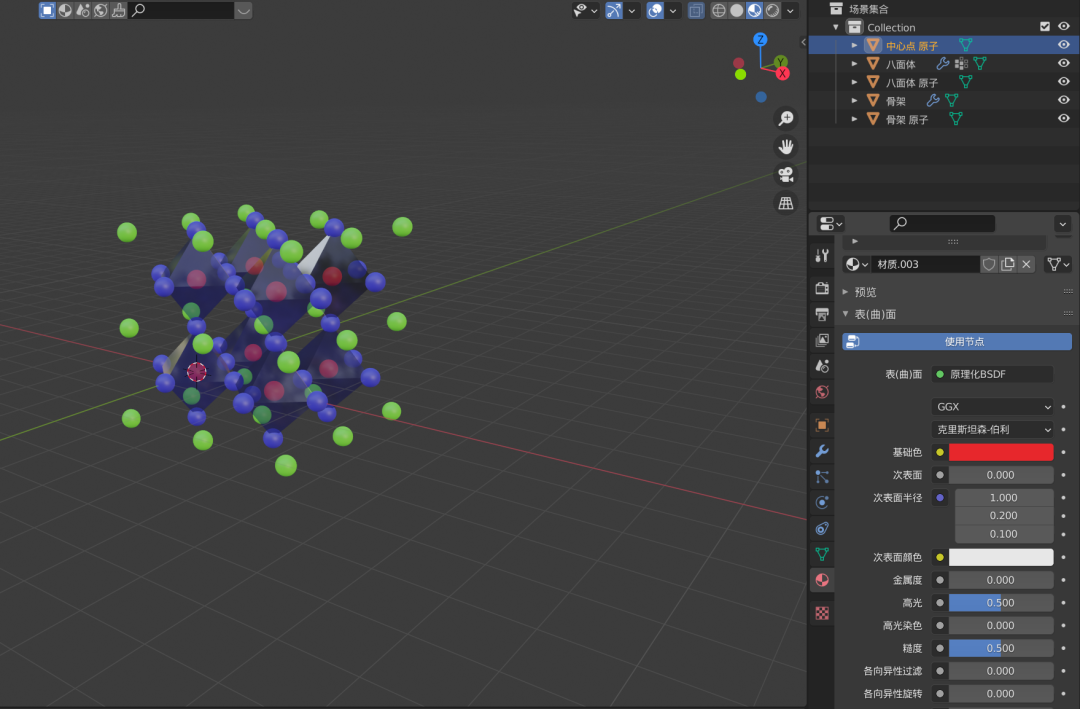Click the 糙度 slider showing 0.500

[1001, 648]
